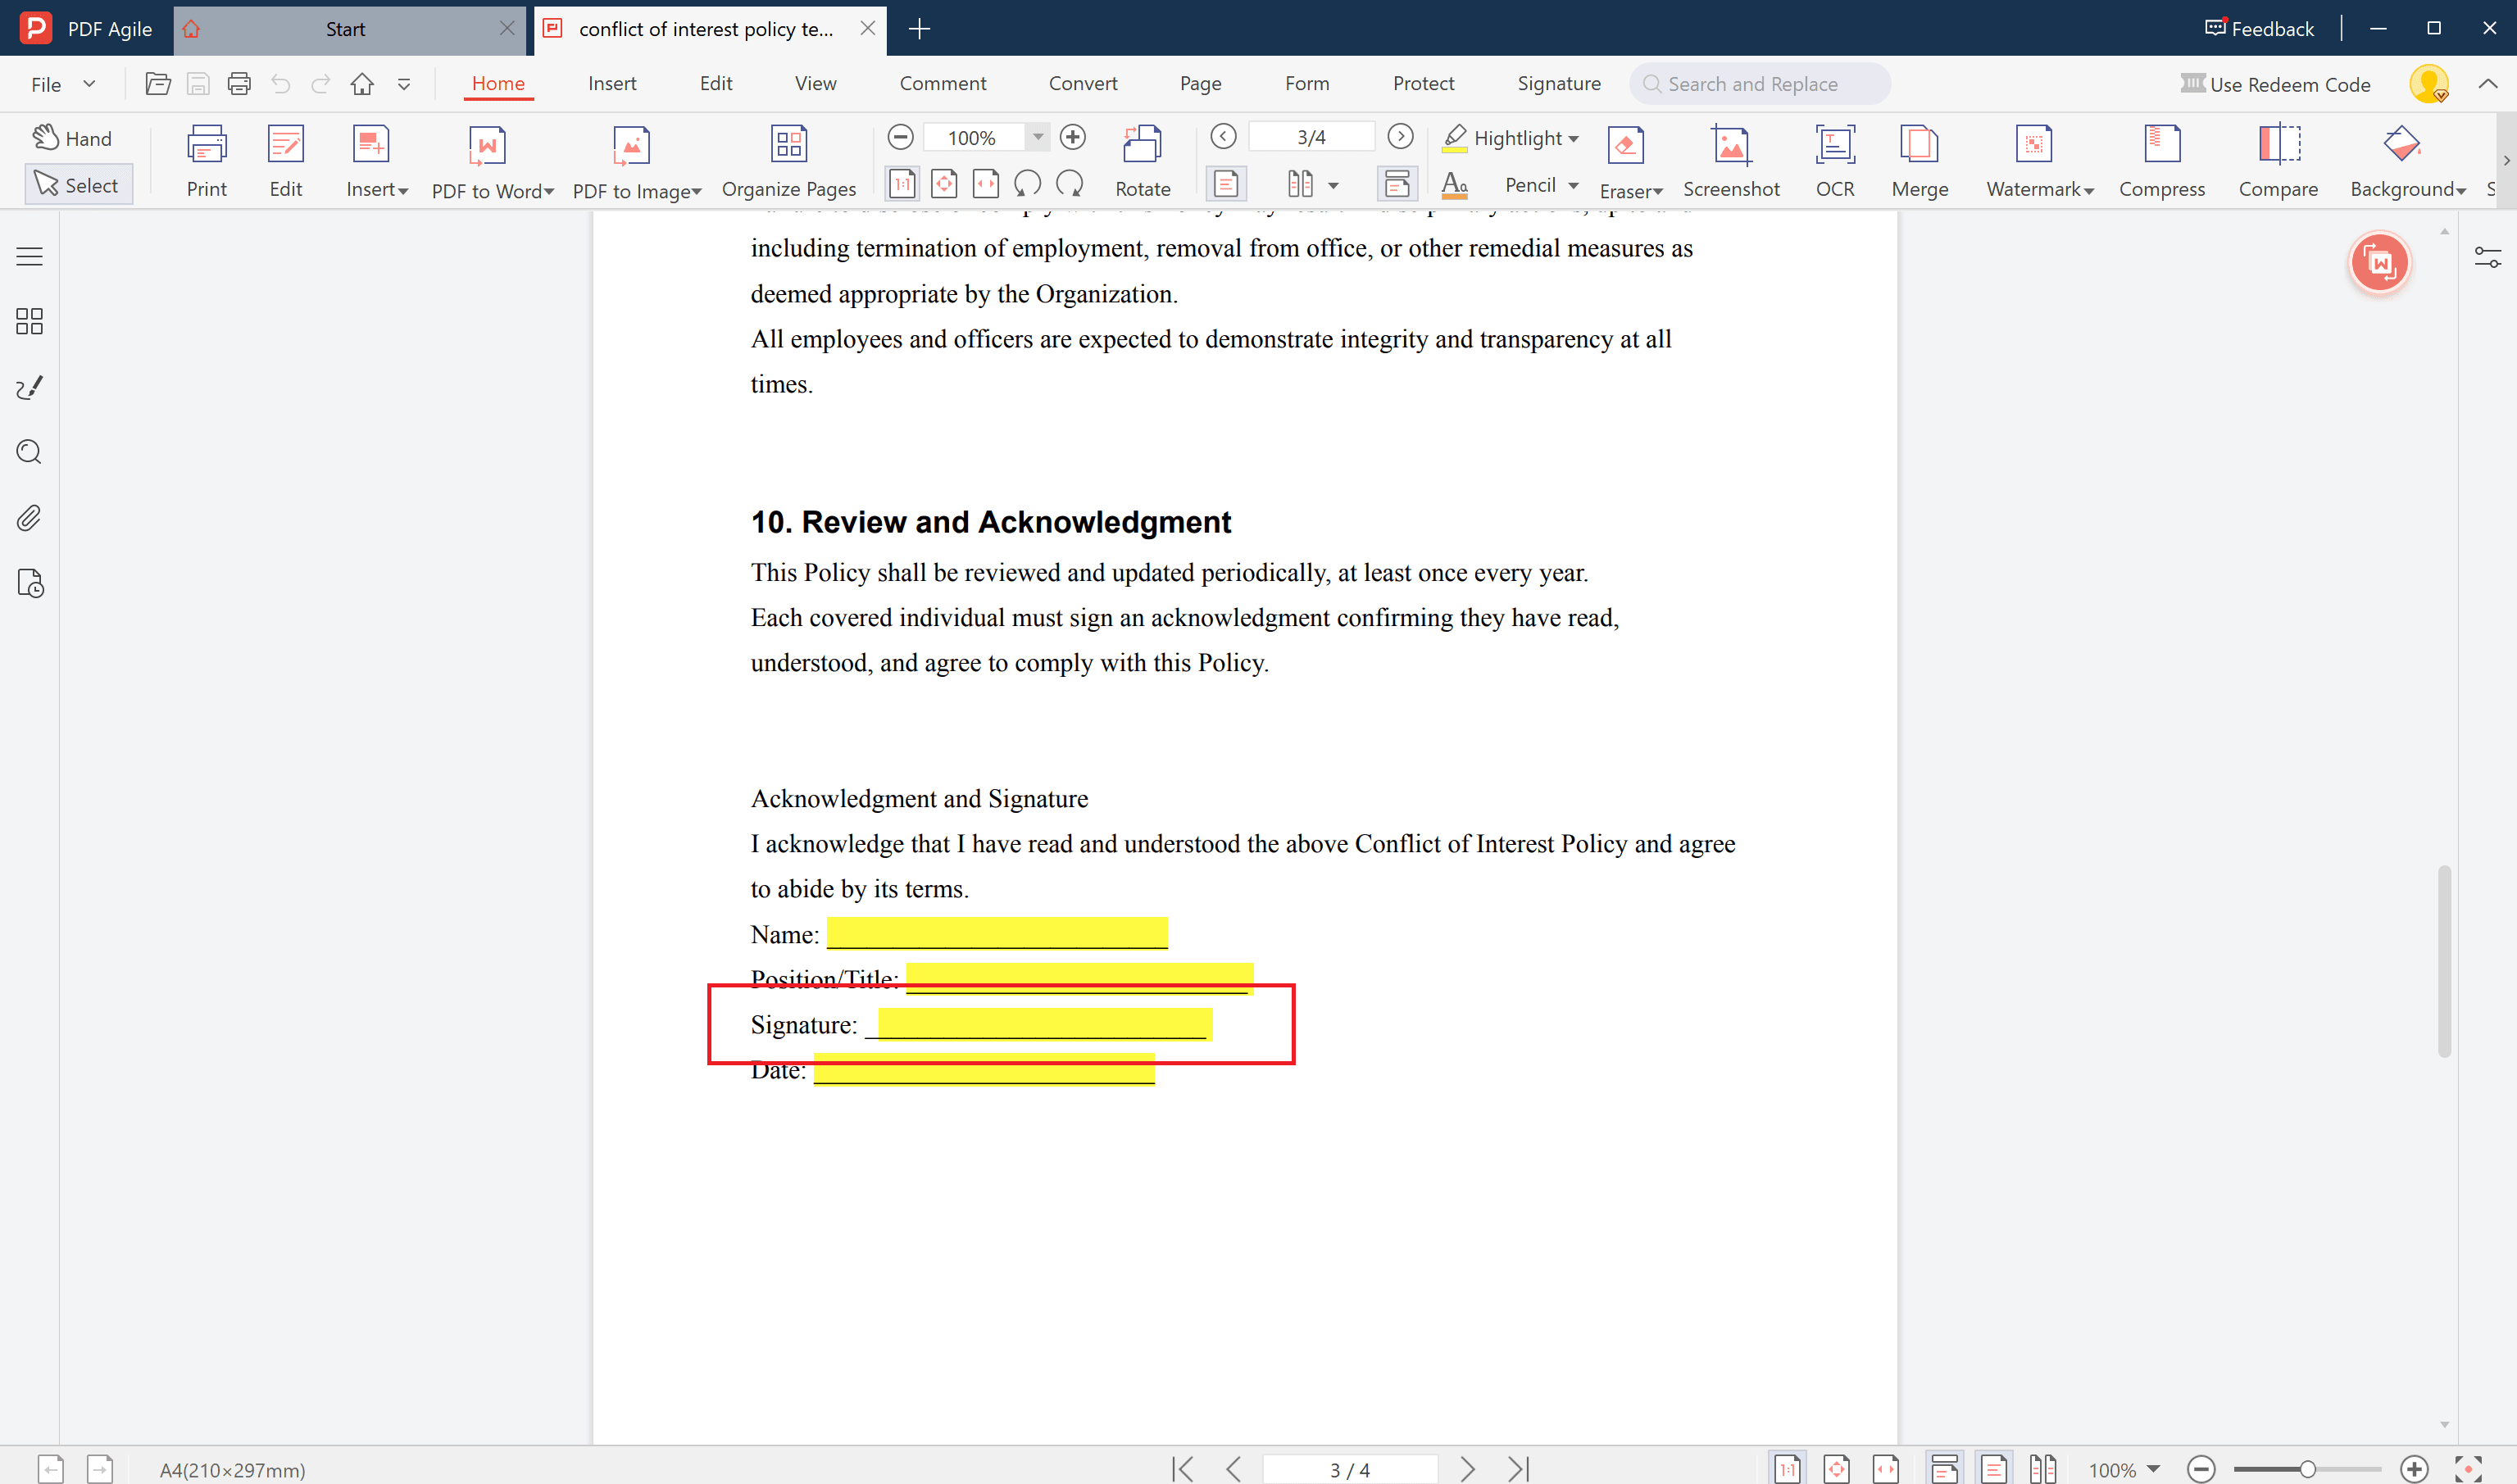Switch to the Protect tab

(x=1422, y=84)
